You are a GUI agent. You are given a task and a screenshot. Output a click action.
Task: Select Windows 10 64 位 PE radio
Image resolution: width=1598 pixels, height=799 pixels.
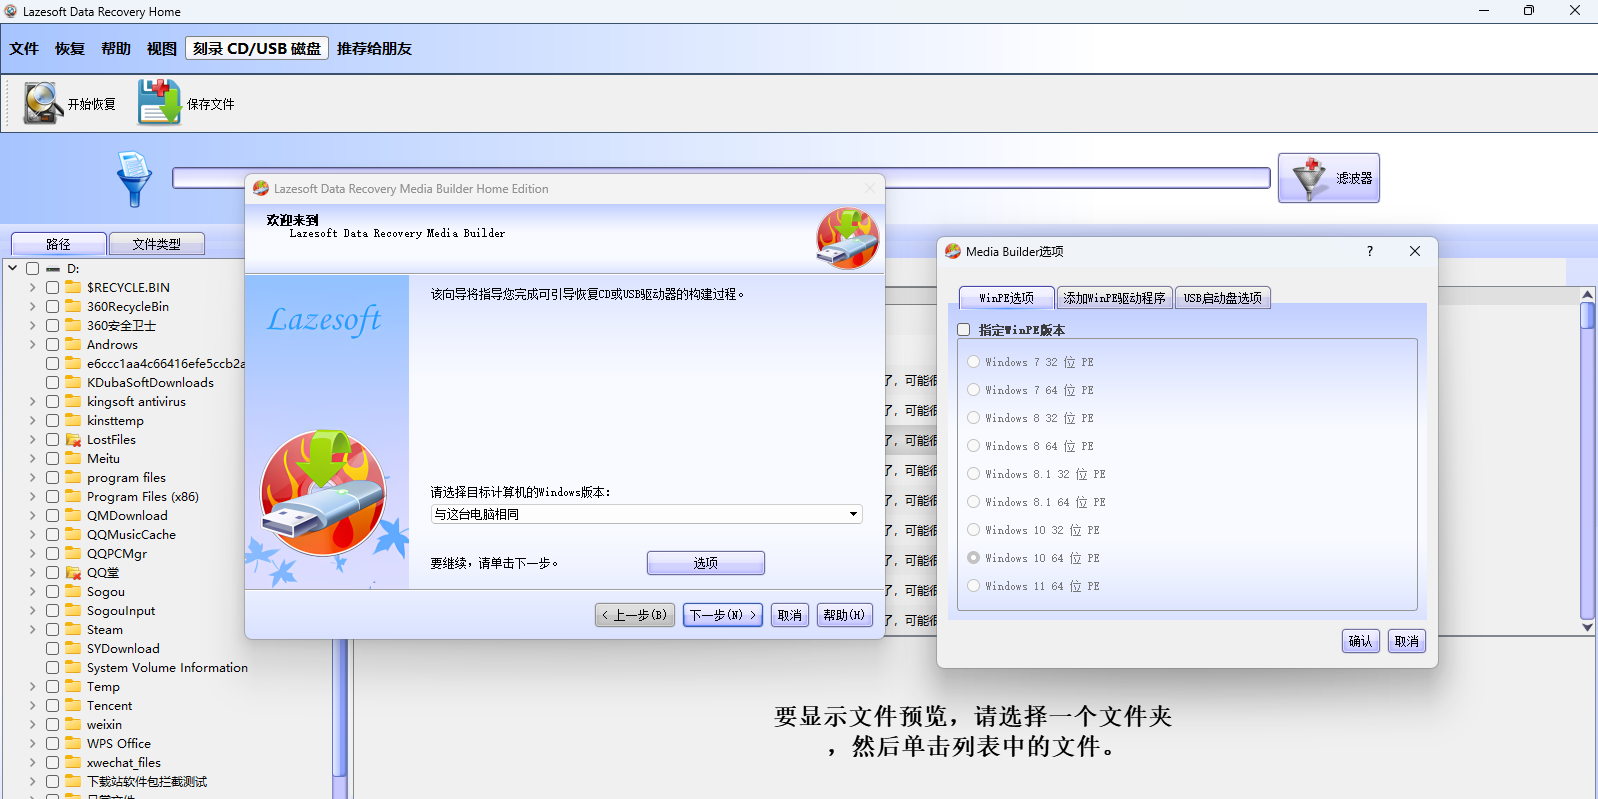[x=973, y=558]
